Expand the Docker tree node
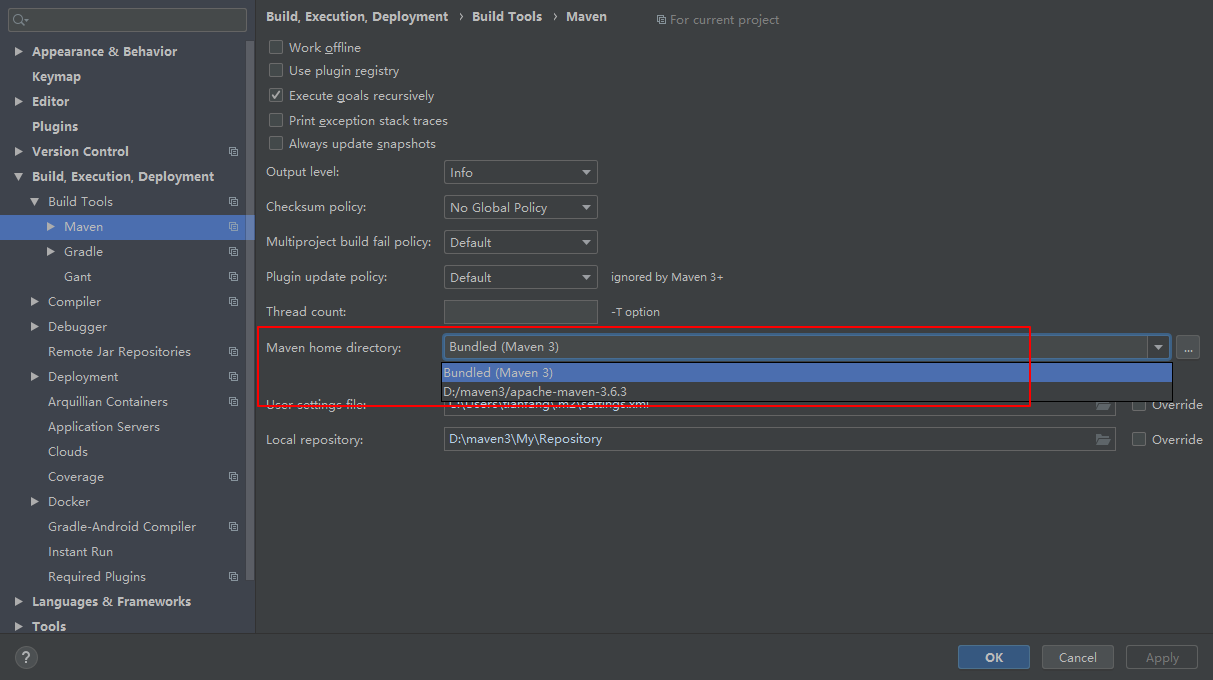This screenshot has width=1213, height=680. pos(35,502)
